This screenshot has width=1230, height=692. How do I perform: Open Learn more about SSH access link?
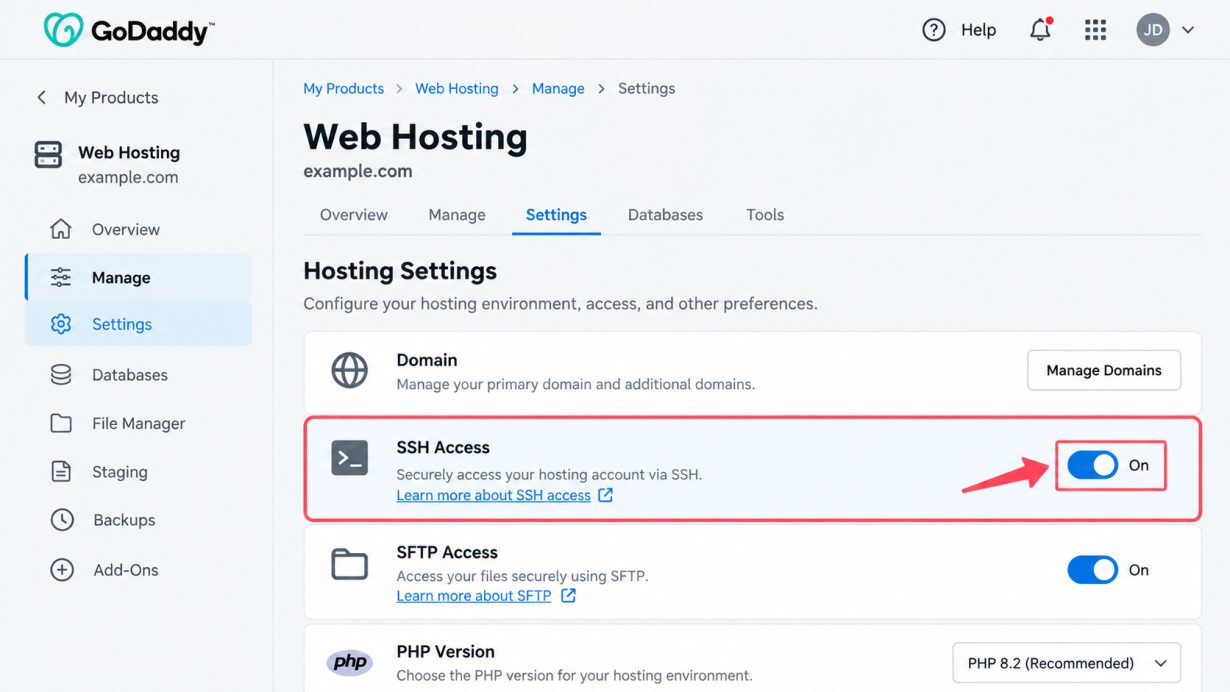click(x=493, y=495)
